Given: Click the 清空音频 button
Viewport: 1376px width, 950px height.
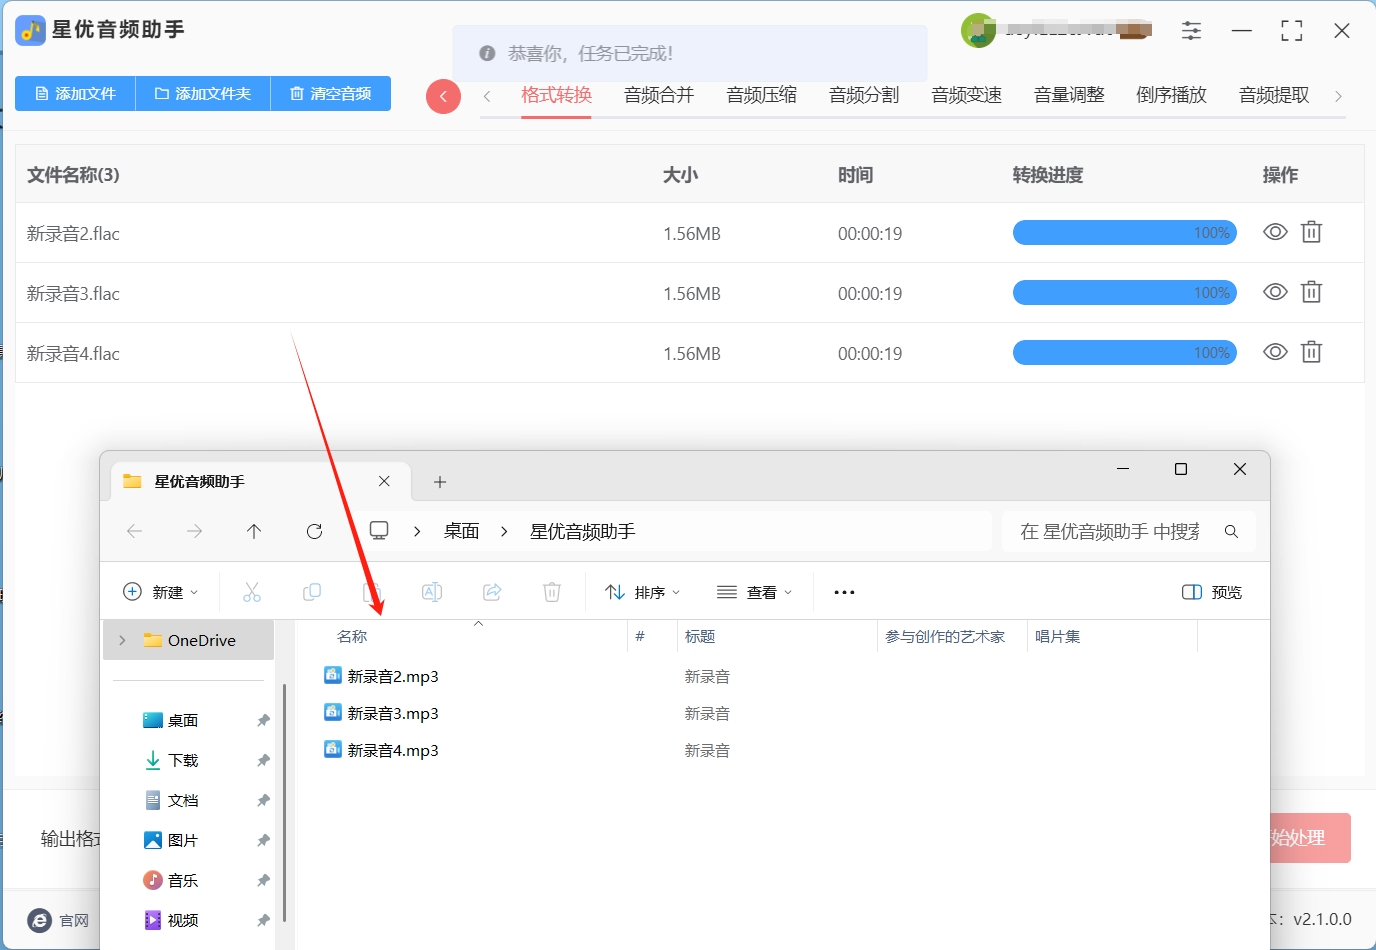Looking at the screenshot, I should tap(331, 94).
